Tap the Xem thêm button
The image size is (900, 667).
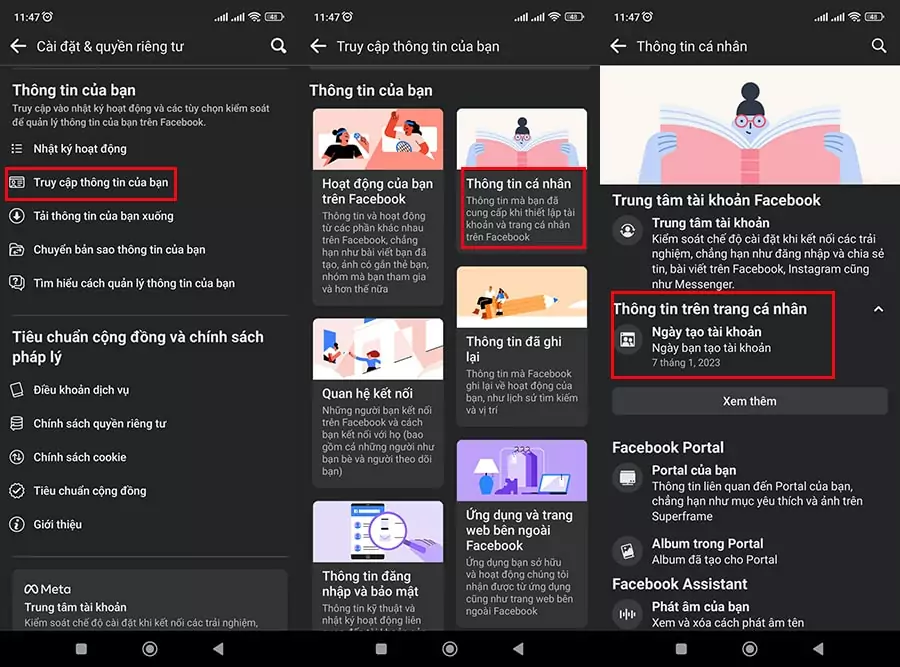coord(750,401)
